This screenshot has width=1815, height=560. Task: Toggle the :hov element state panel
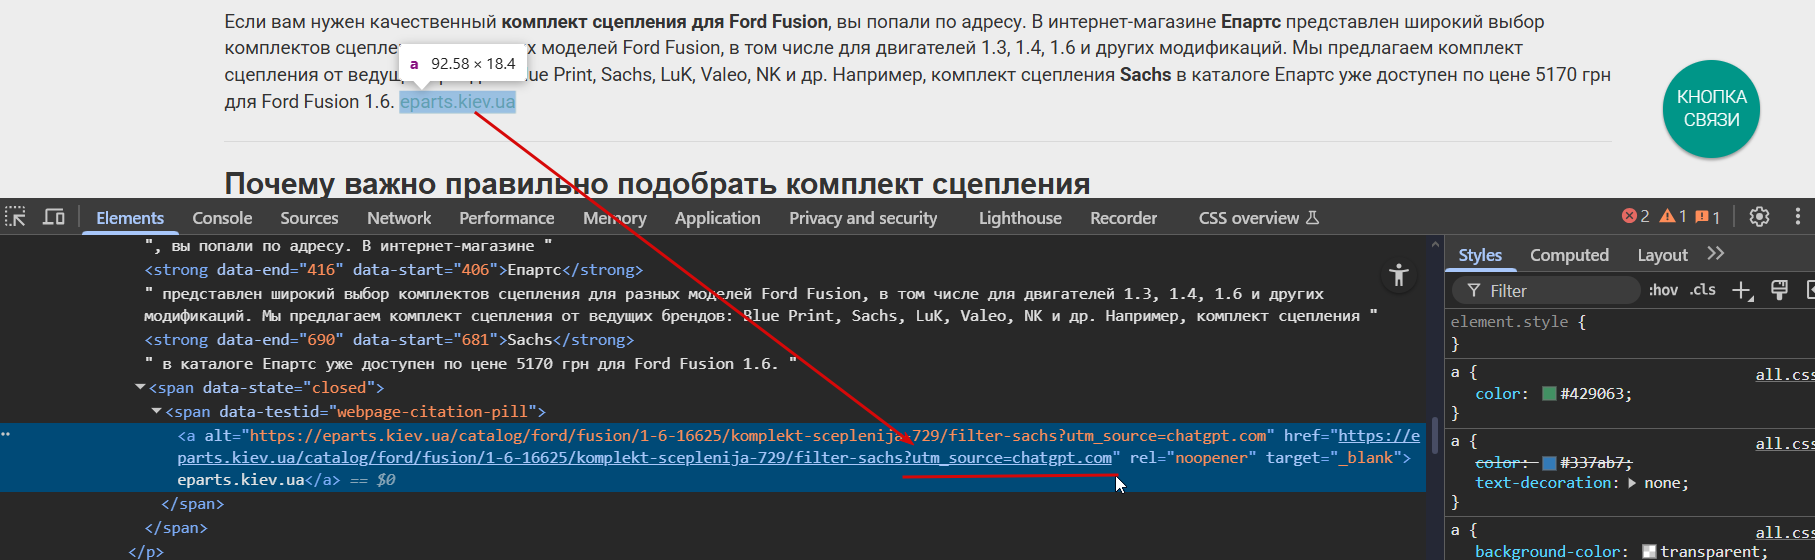1663,291
